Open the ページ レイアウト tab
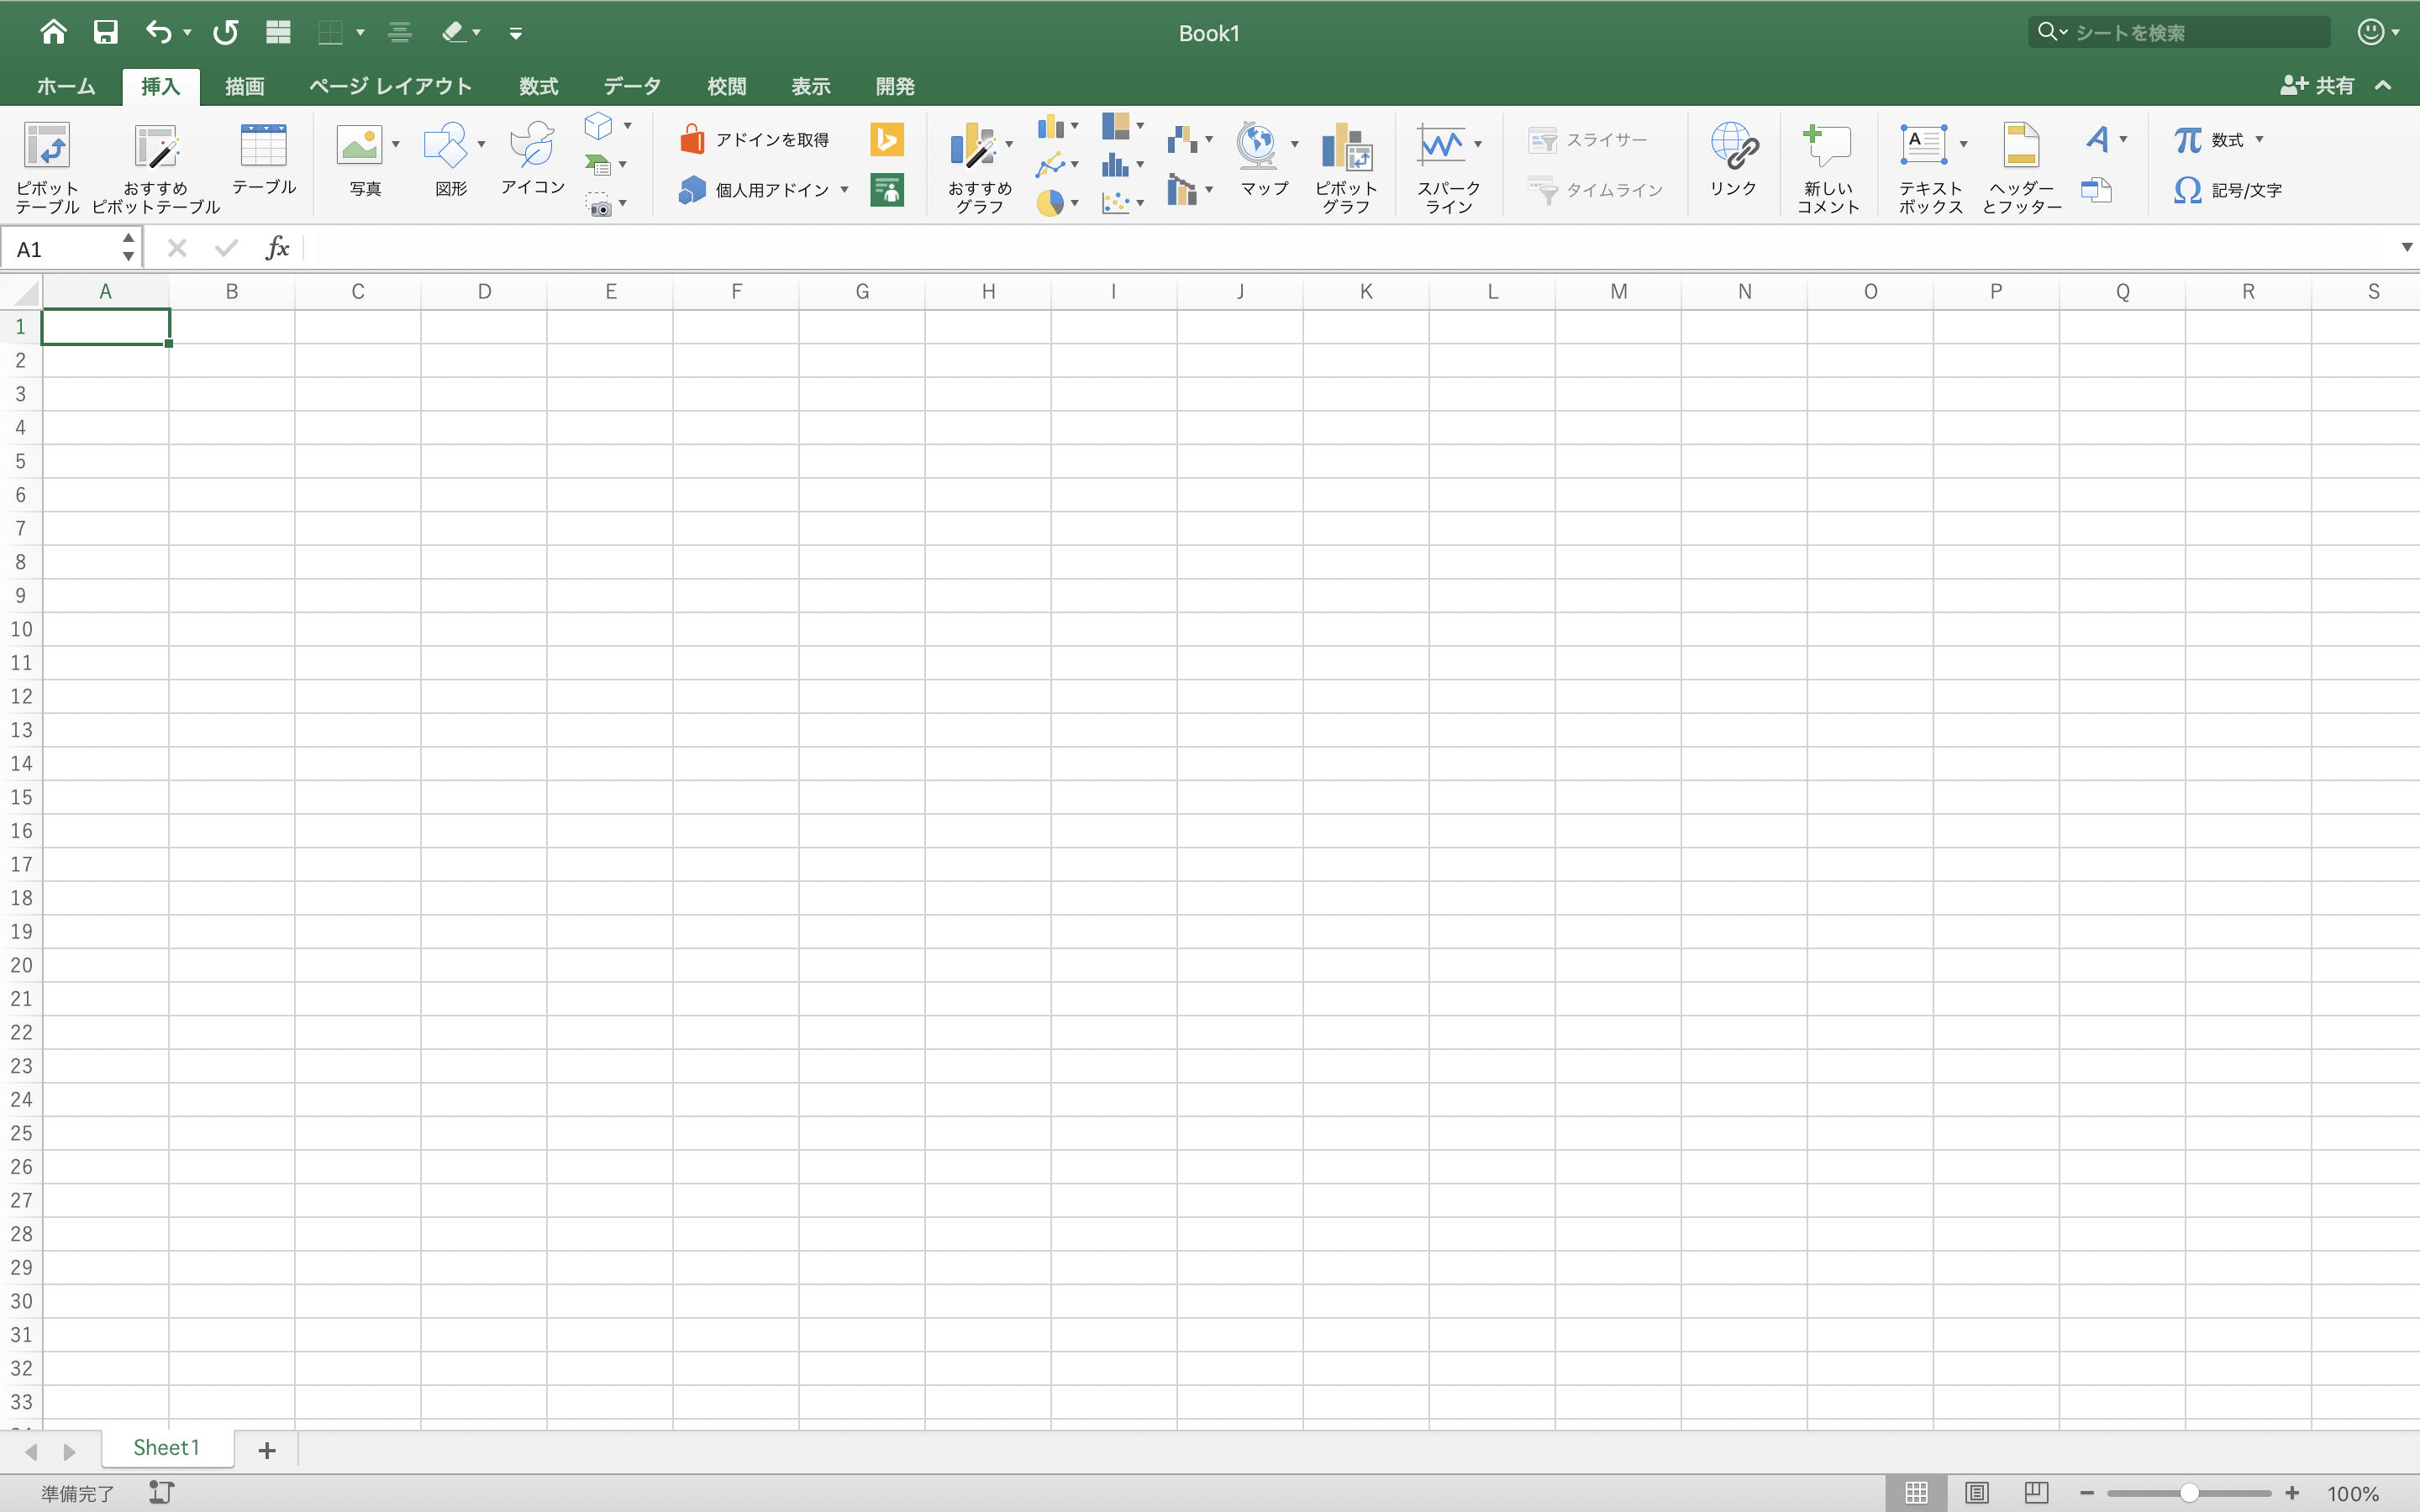 (390, 87)
